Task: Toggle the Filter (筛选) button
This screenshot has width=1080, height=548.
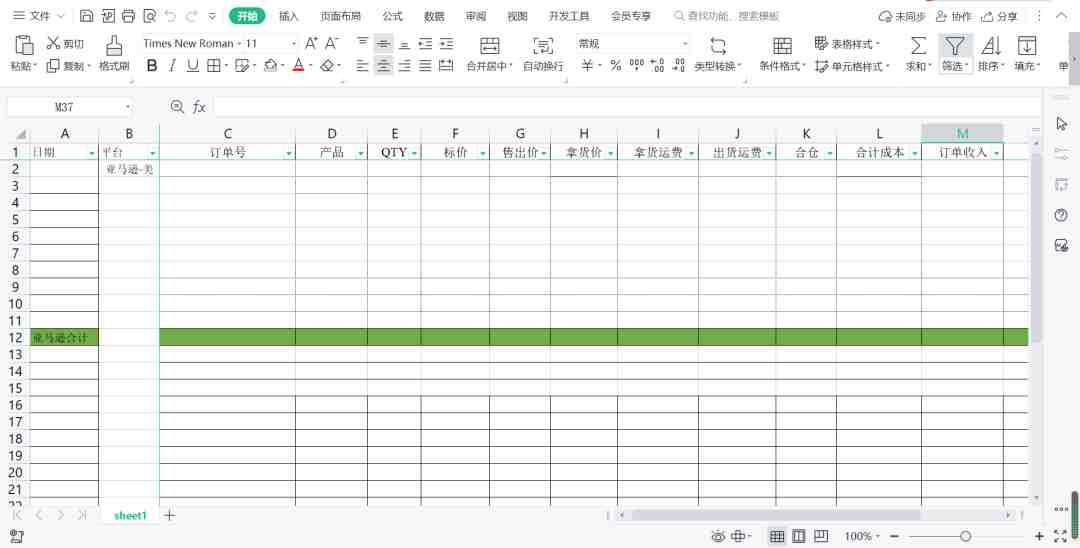Action: click(955, 46)
